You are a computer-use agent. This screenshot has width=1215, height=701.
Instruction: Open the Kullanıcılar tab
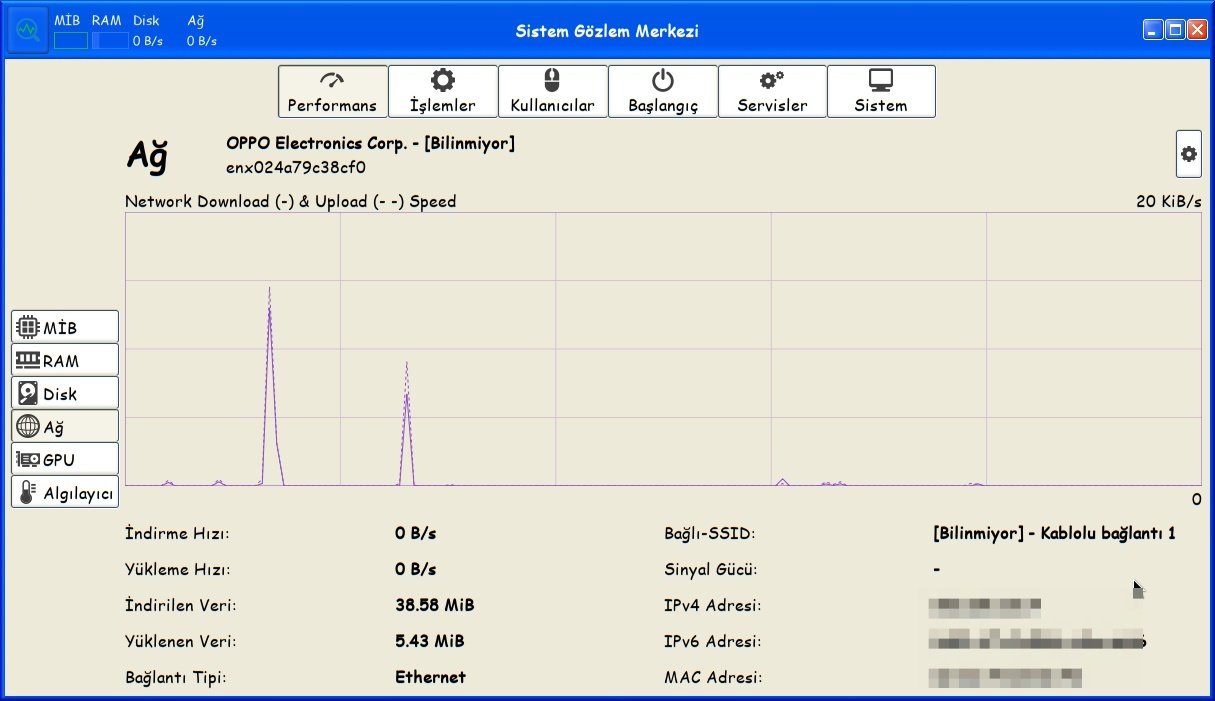pos(553,92)
